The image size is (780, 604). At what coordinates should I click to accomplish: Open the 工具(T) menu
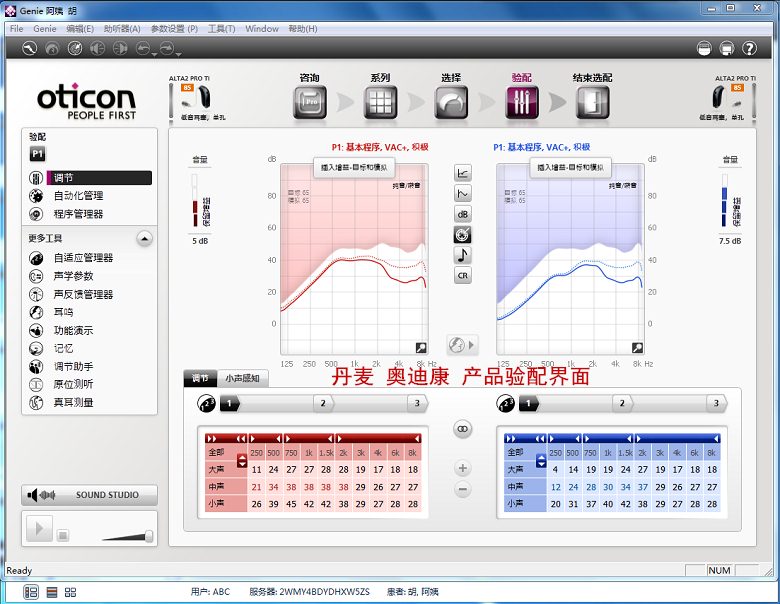pyautogui.click(x=221, y=29)
